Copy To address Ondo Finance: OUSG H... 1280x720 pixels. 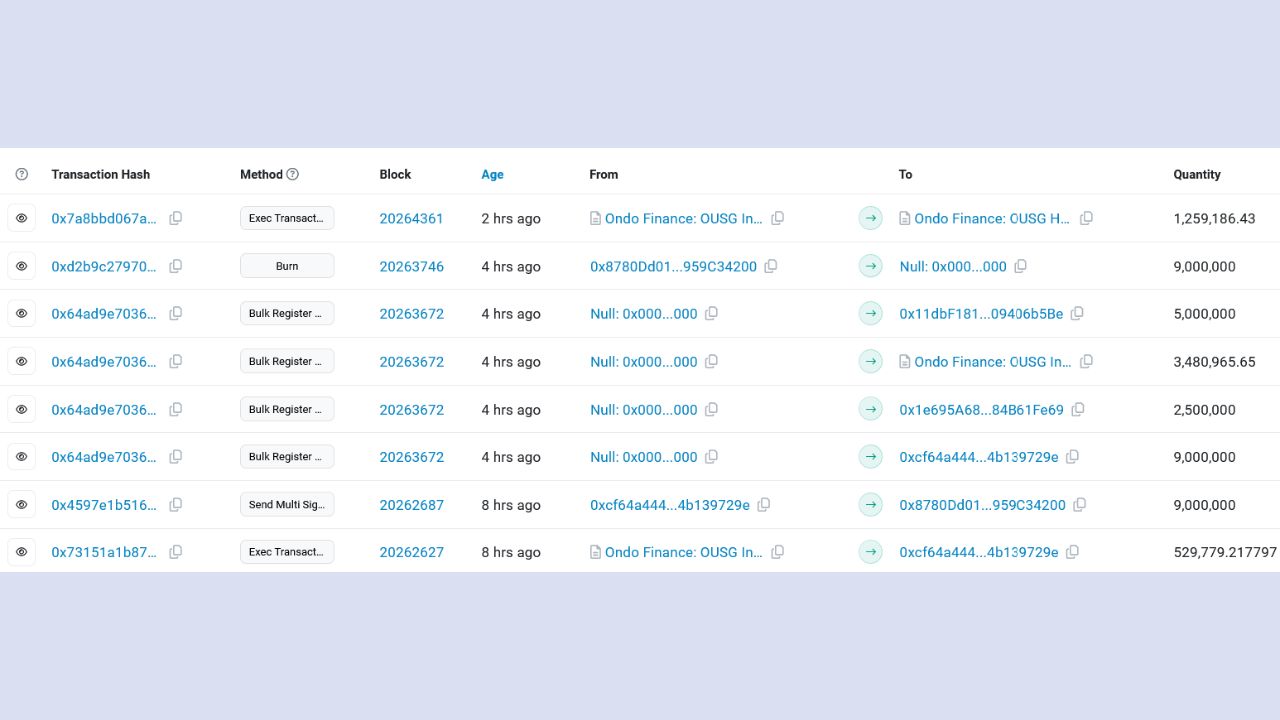1087,218
